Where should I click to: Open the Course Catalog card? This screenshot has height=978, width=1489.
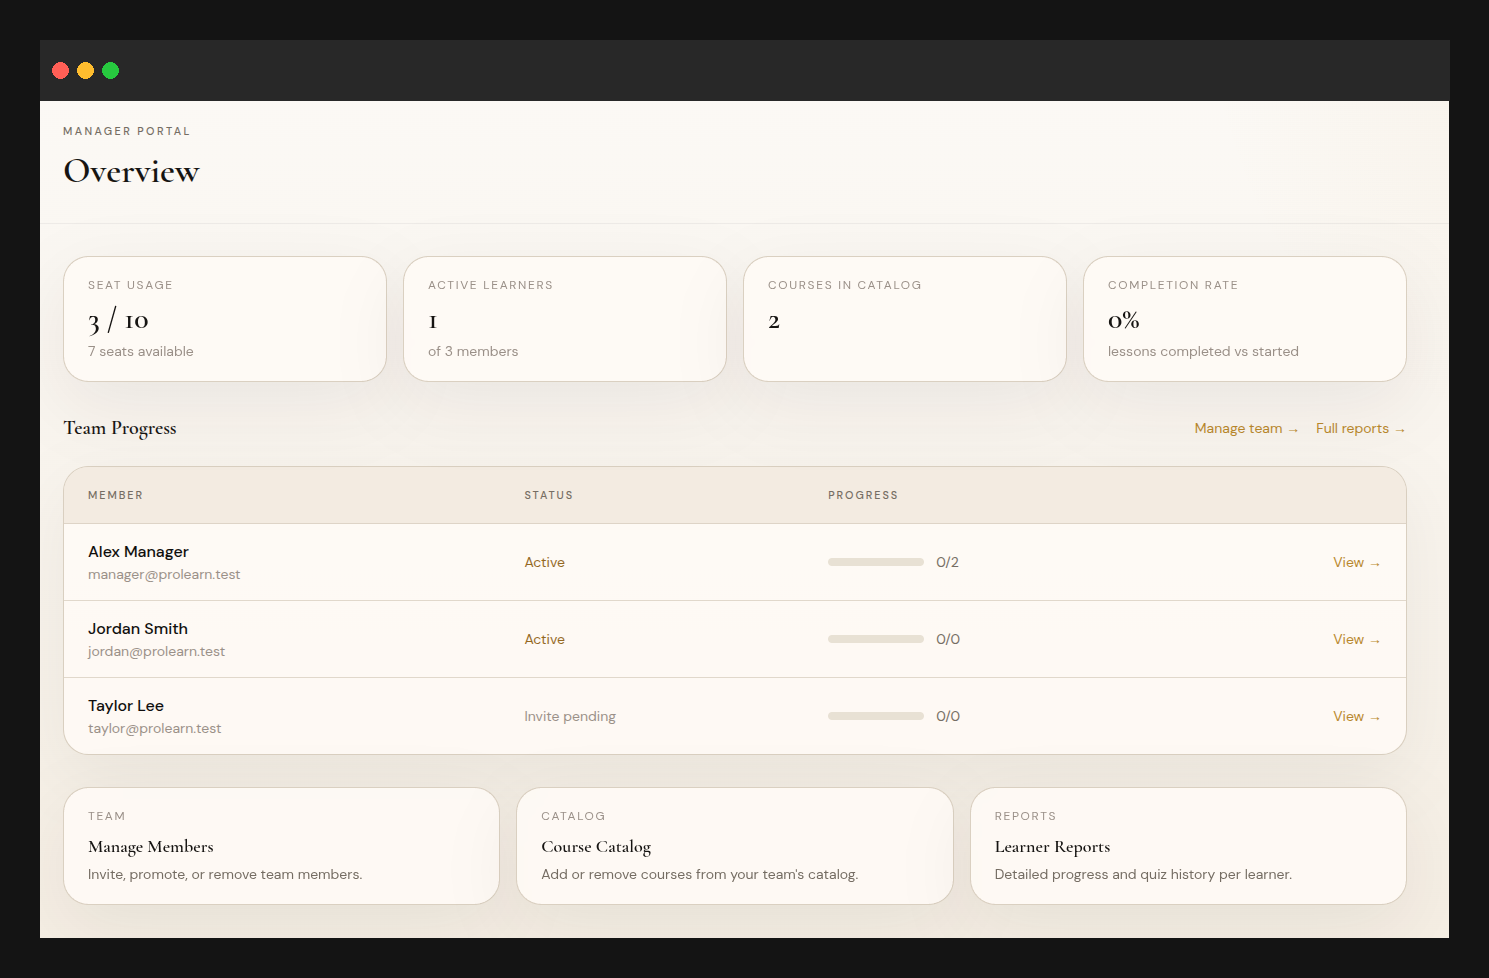click(735, 845)
